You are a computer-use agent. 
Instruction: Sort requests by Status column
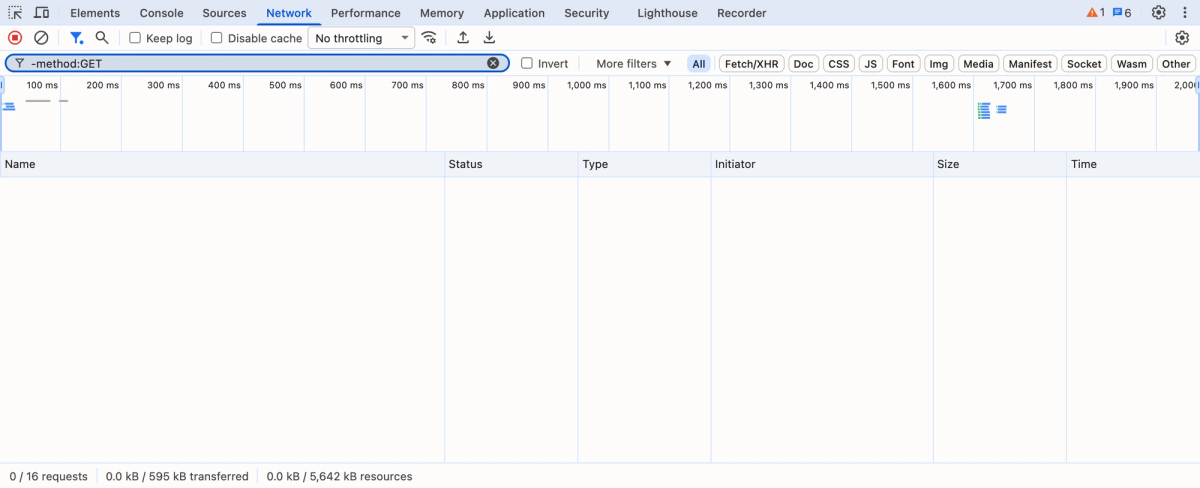[511, 164]
